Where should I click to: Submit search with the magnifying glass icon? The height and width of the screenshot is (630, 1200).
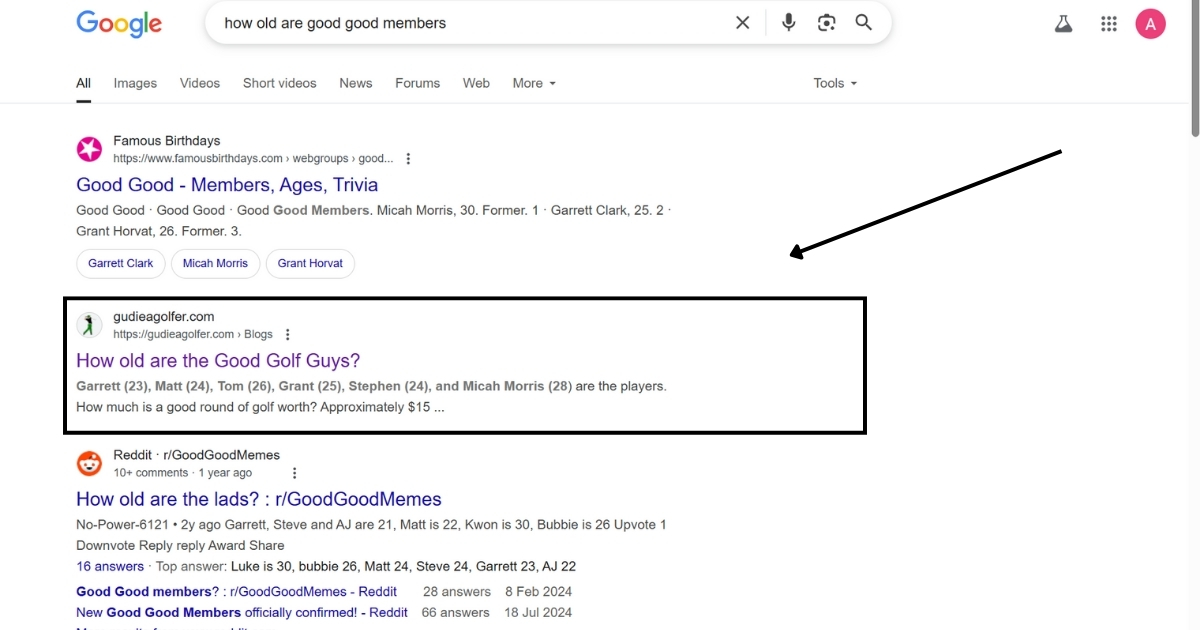pyautogui.click(x=864, y=23)
